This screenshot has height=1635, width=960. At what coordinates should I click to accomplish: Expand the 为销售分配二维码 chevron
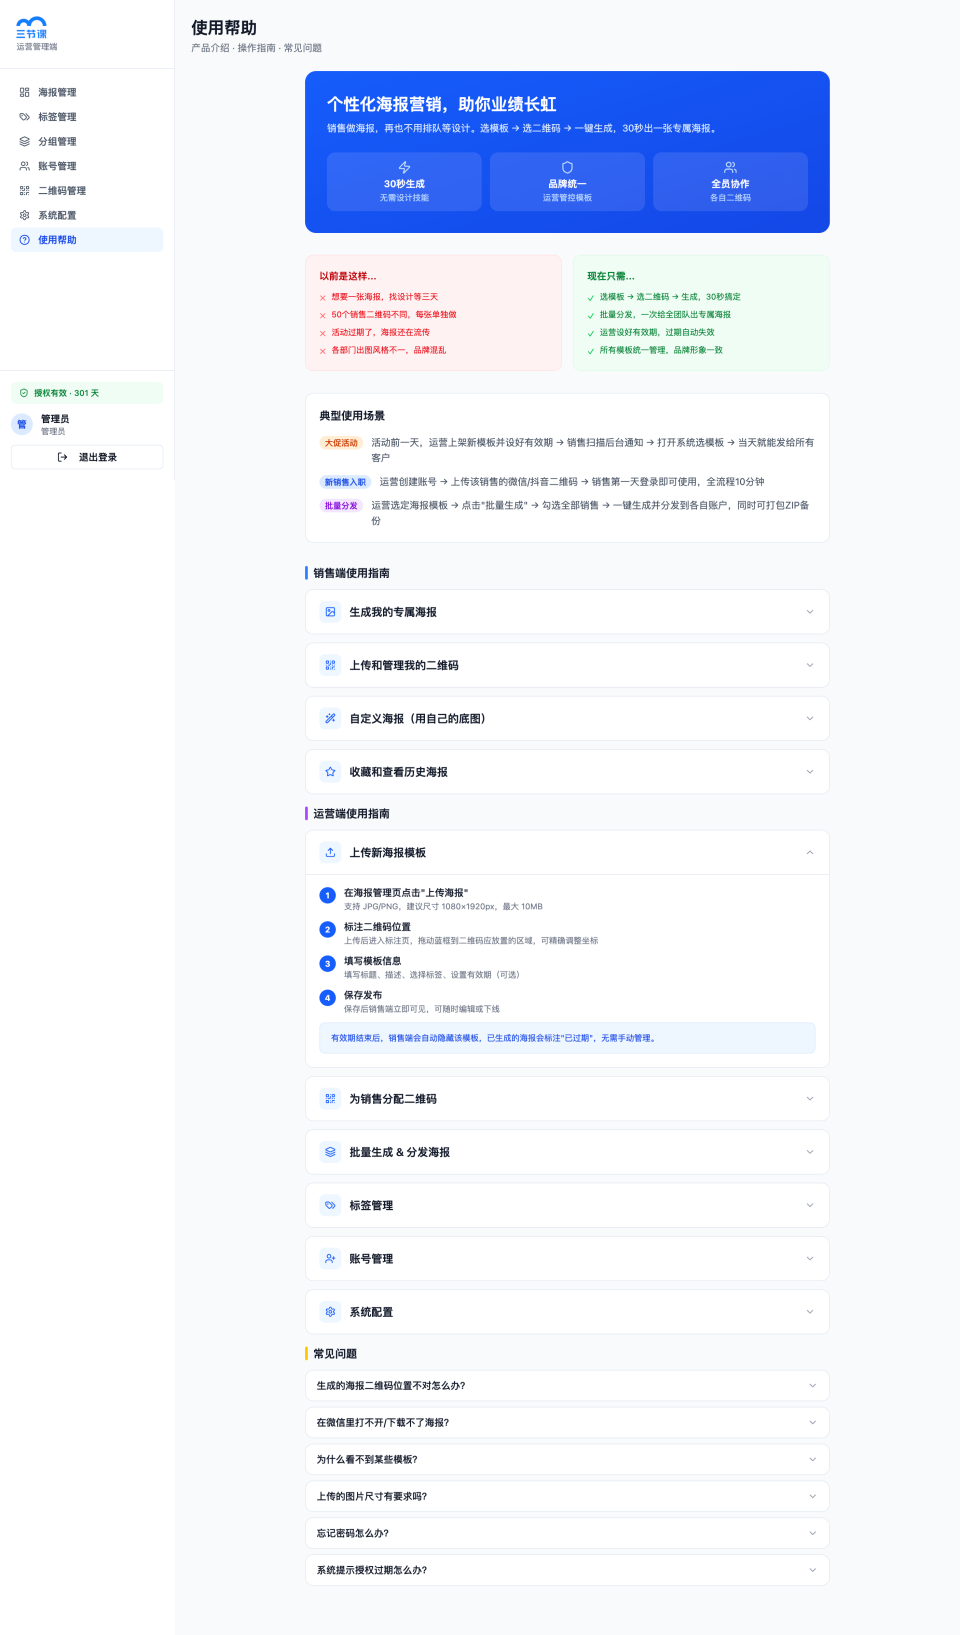click(810, 1099)
